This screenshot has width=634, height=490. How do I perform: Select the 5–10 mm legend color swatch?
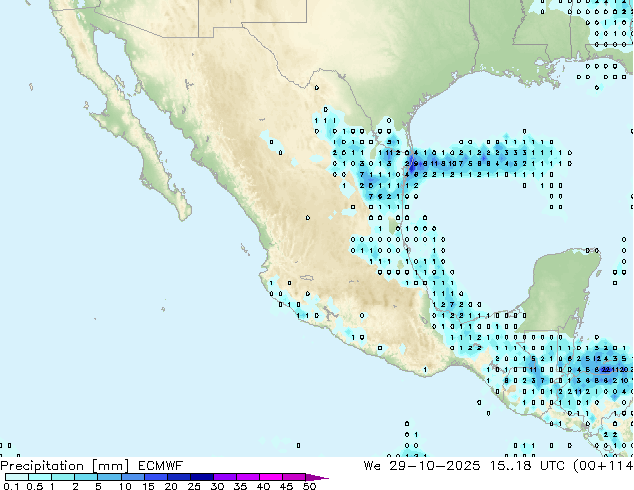pyautogui.click(x=109, y=477)
